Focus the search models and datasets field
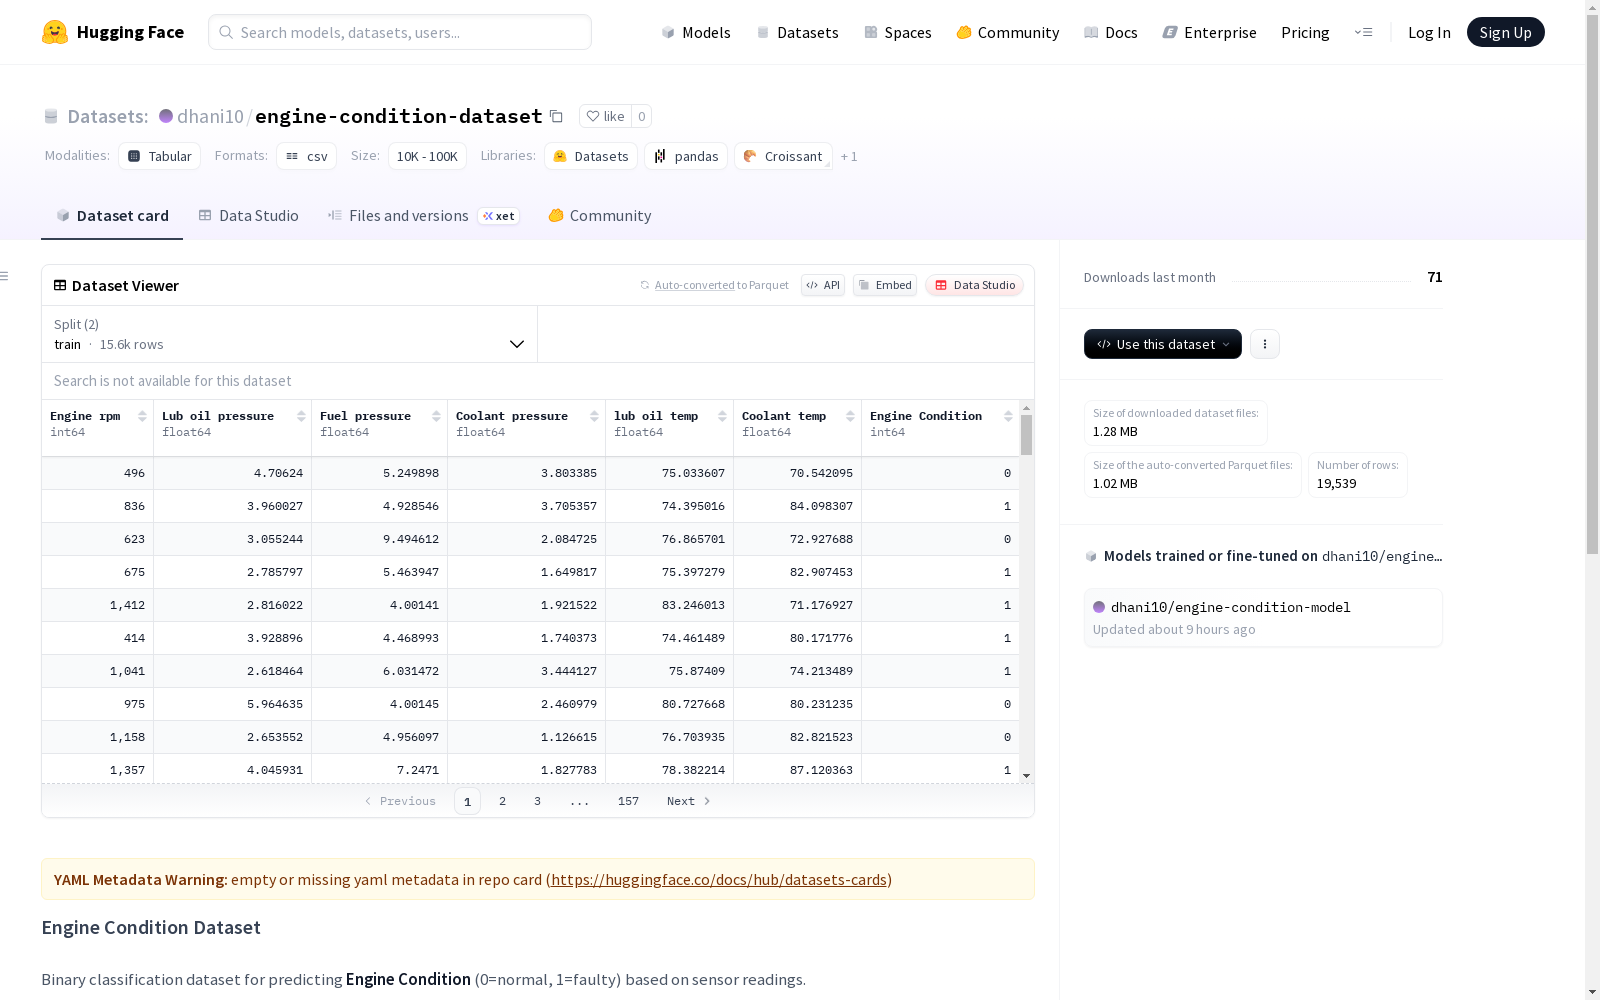This screenshot has height=1000, width=1600. pyautogui.click(x=400, y=32)
